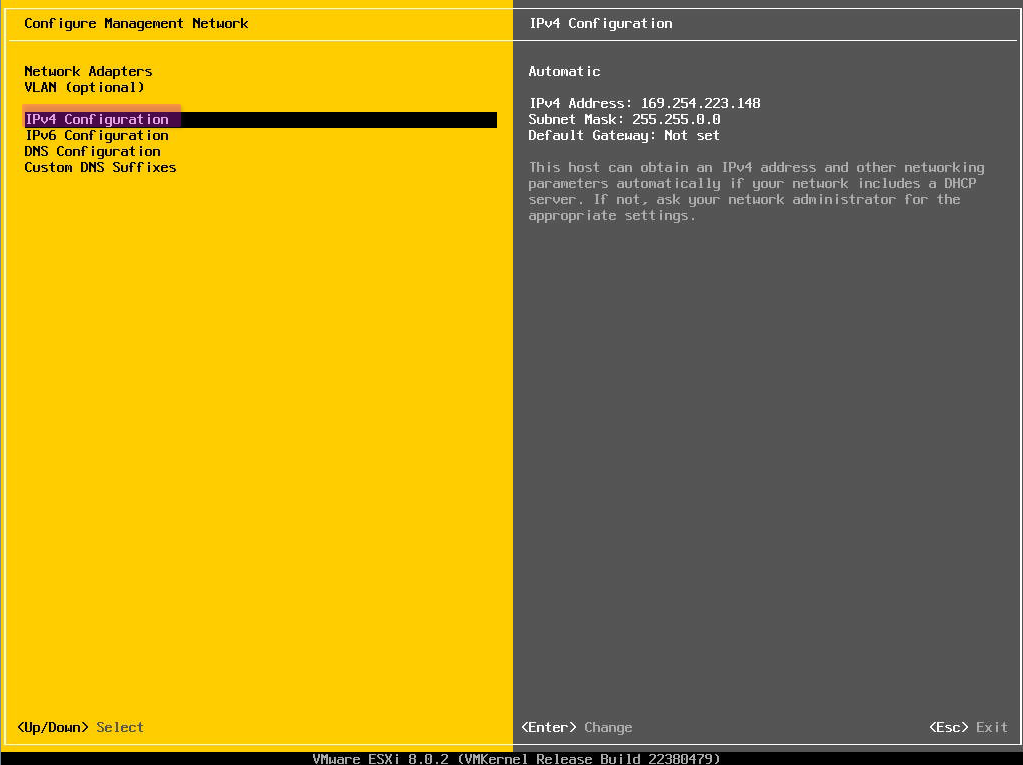
Task: Click the <Esc> Exit hint
Action: (968, 727)
